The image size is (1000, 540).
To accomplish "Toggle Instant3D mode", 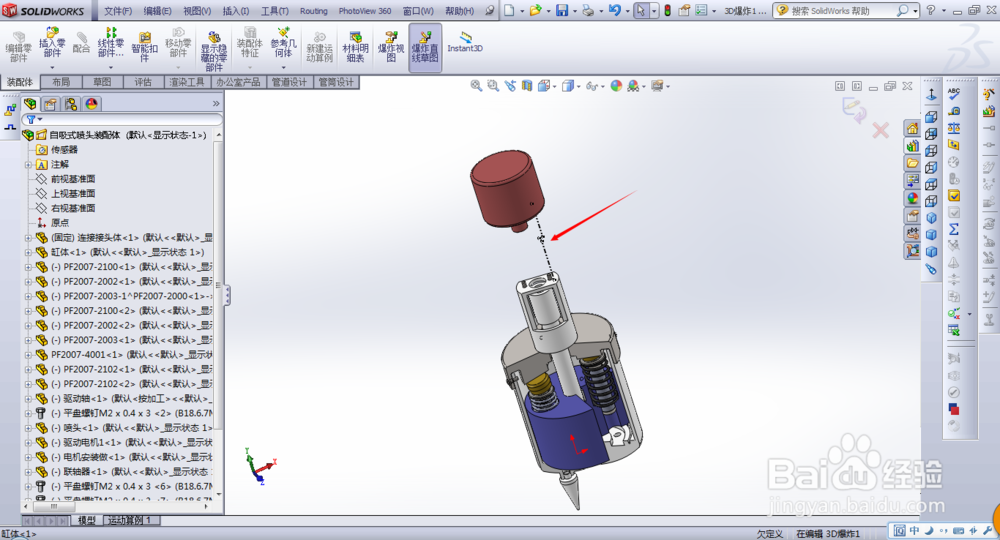I will (x=465, y=42).
